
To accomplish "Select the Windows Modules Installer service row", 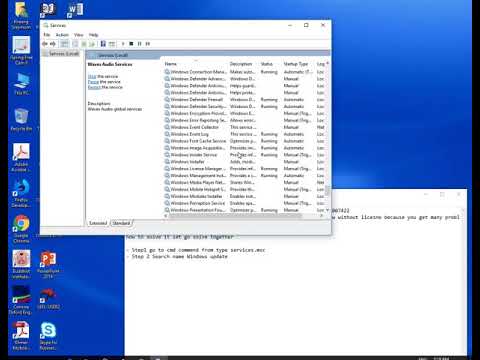I will point(244,196).
